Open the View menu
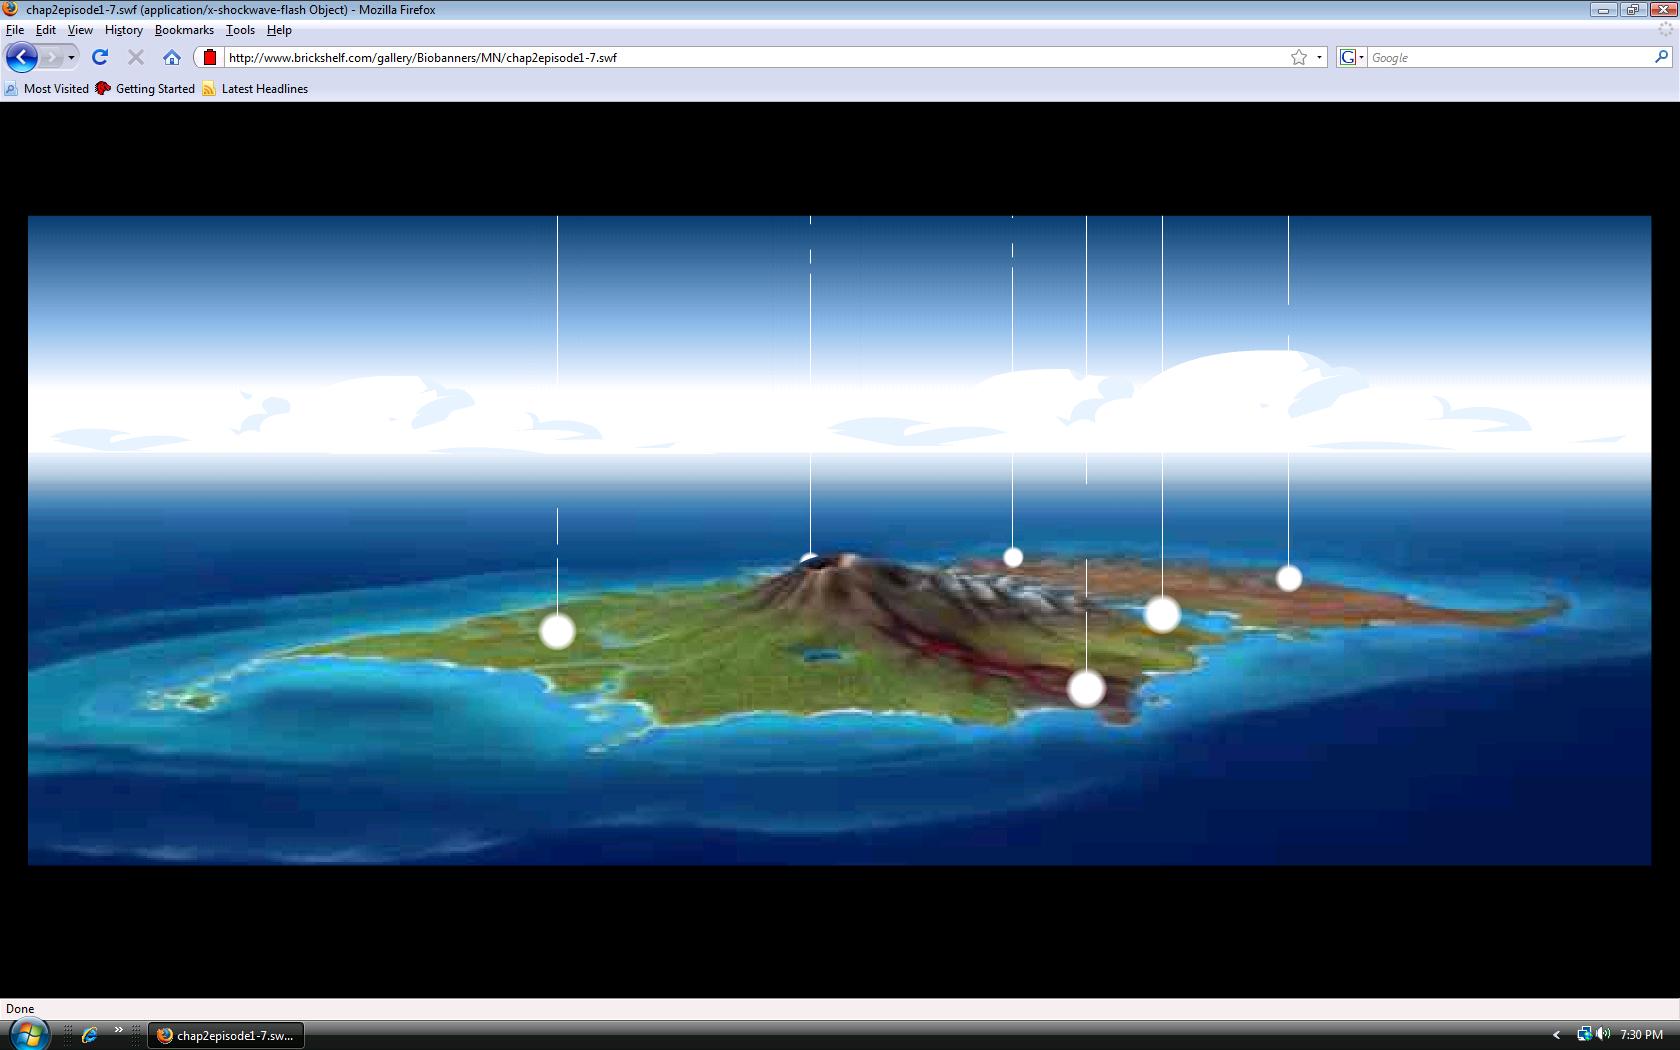This screenshot has width=1680, height=1050. [x=80, y=30]
